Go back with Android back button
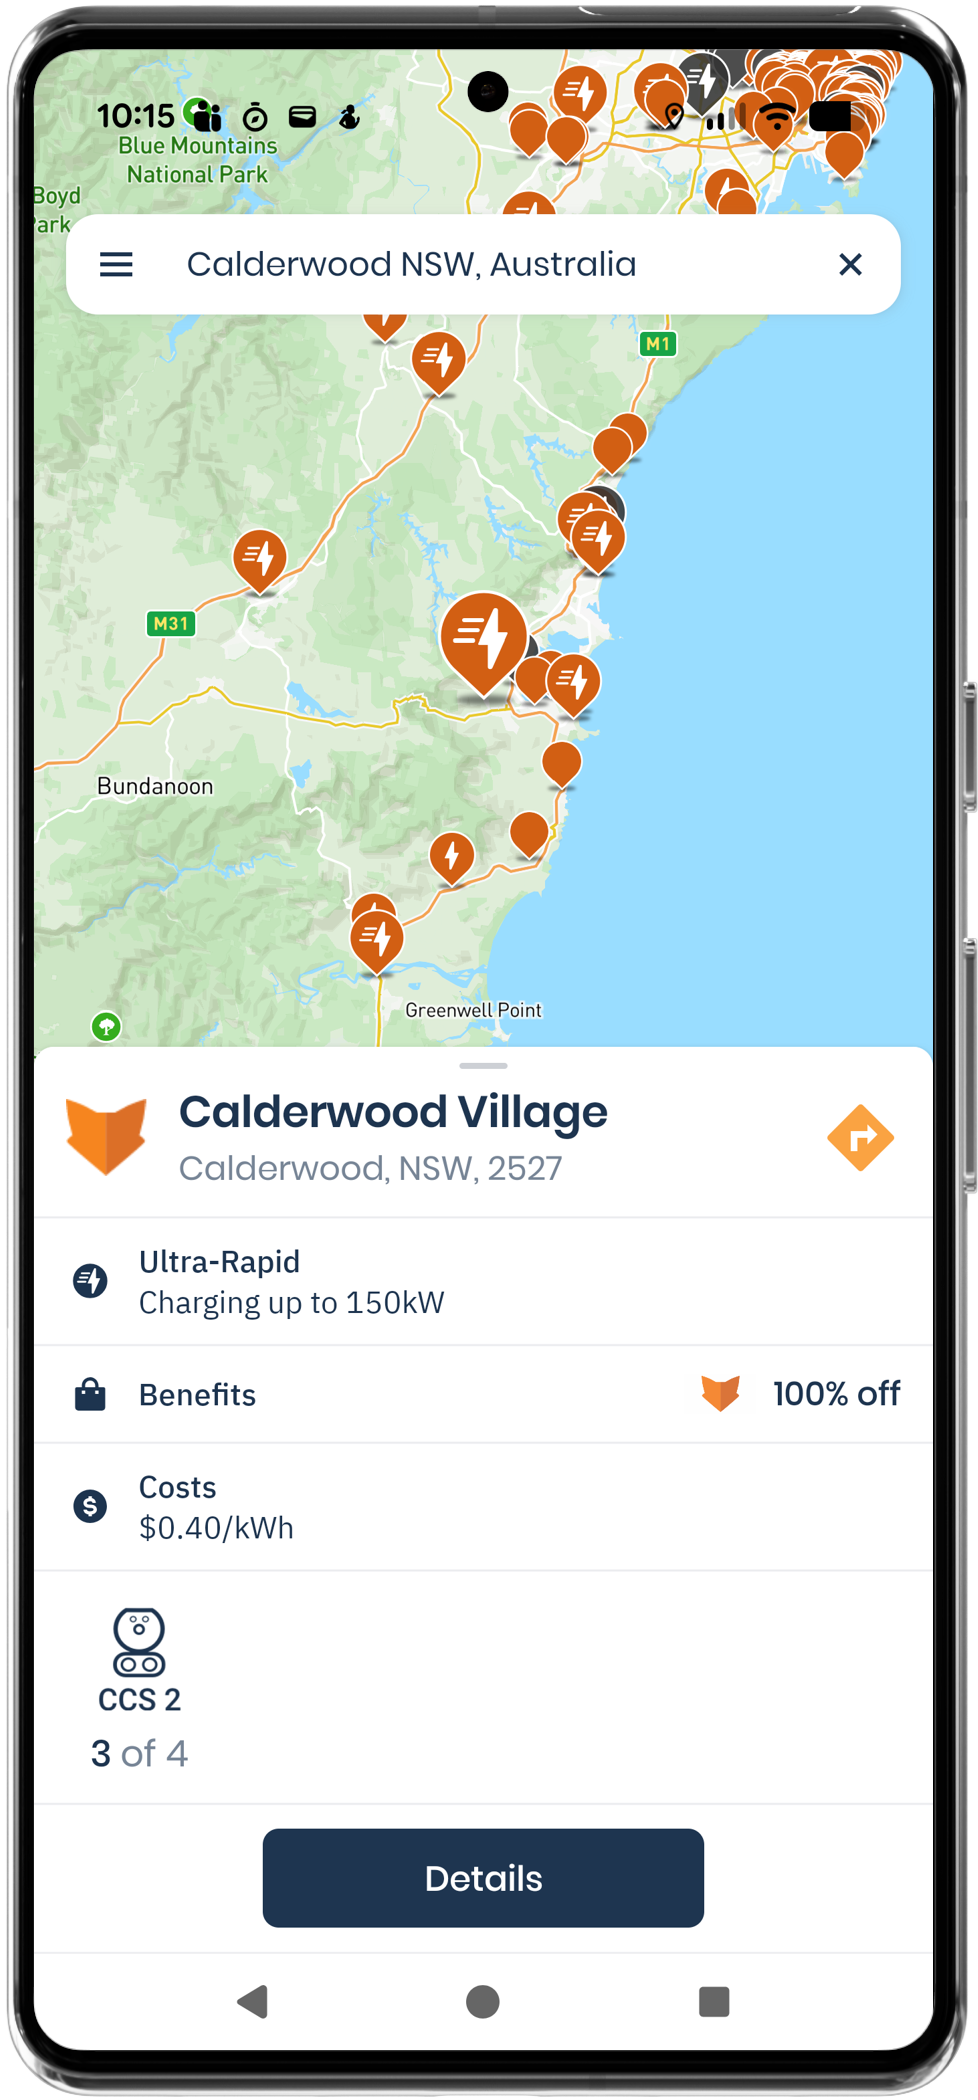The width and height of the screenshot is (978, 2100). pos(253,2001)
